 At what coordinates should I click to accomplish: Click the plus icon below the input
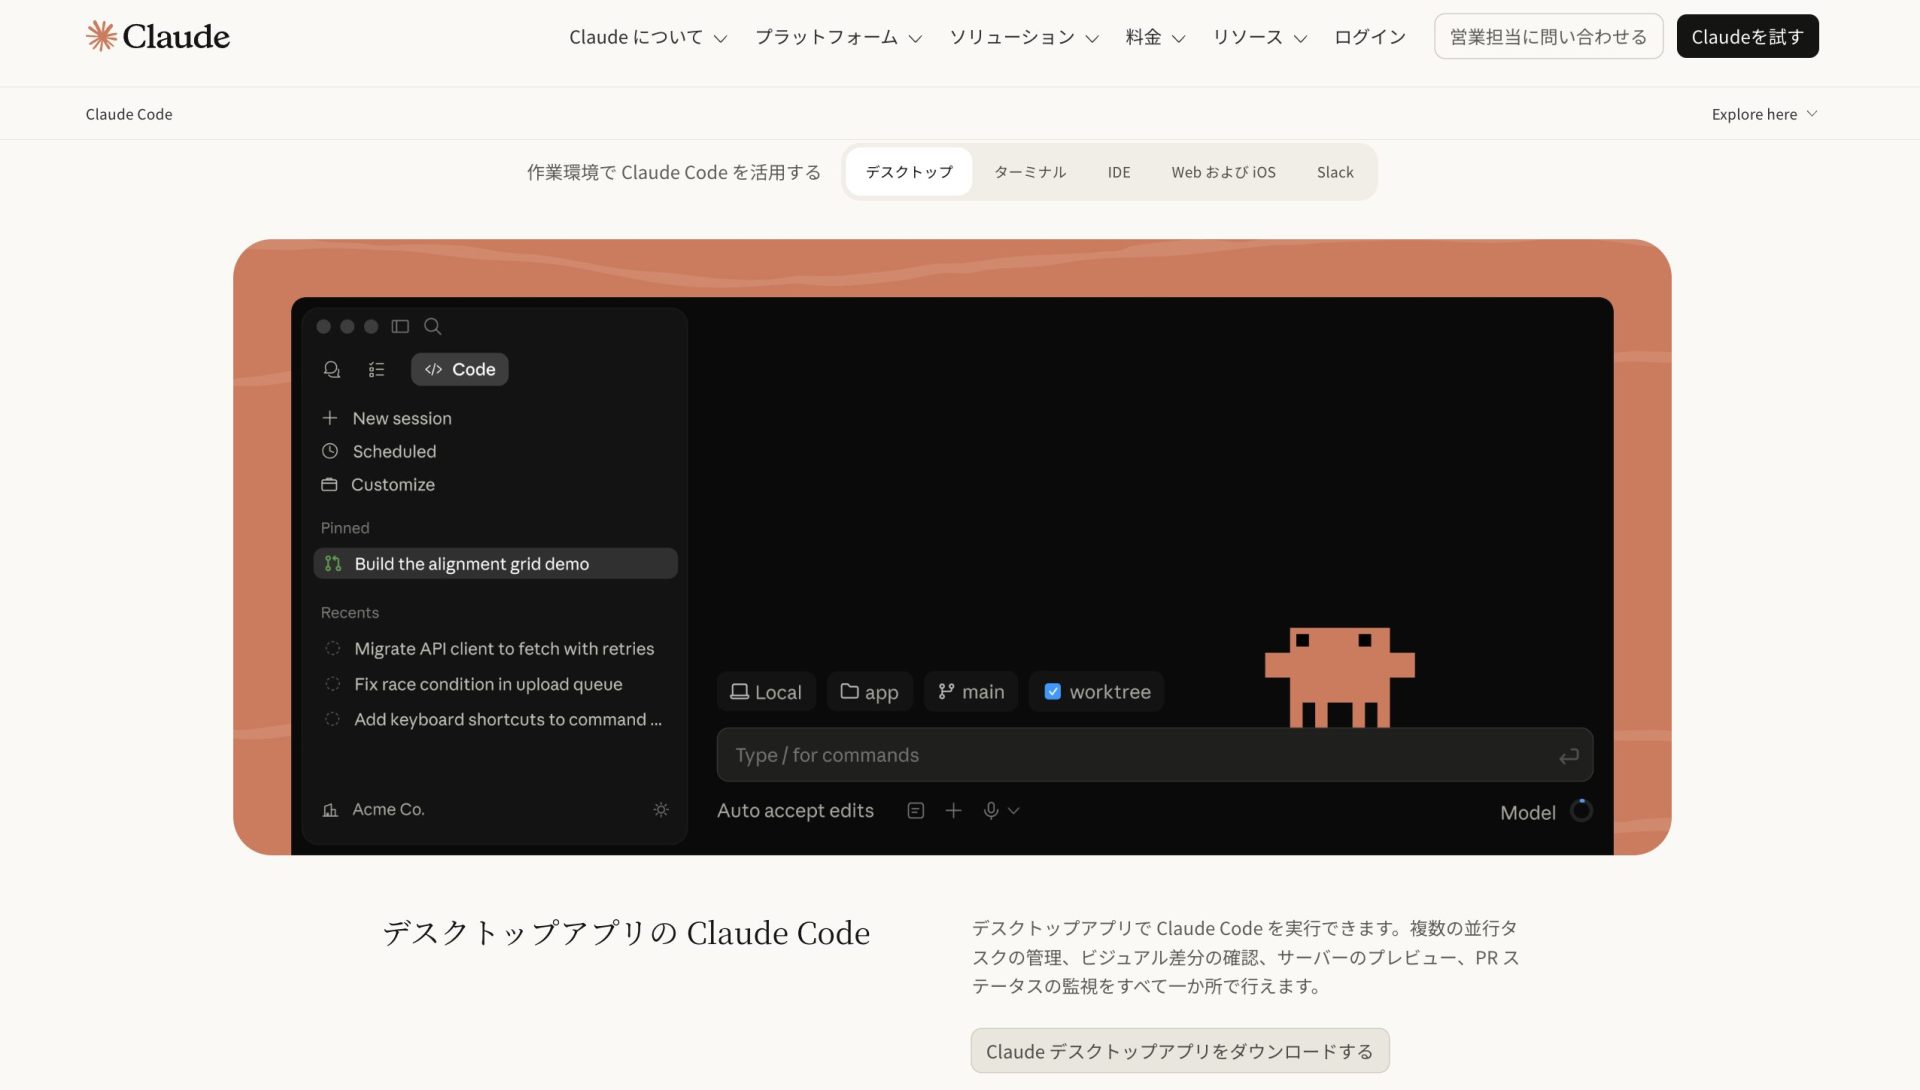point(953,811)
